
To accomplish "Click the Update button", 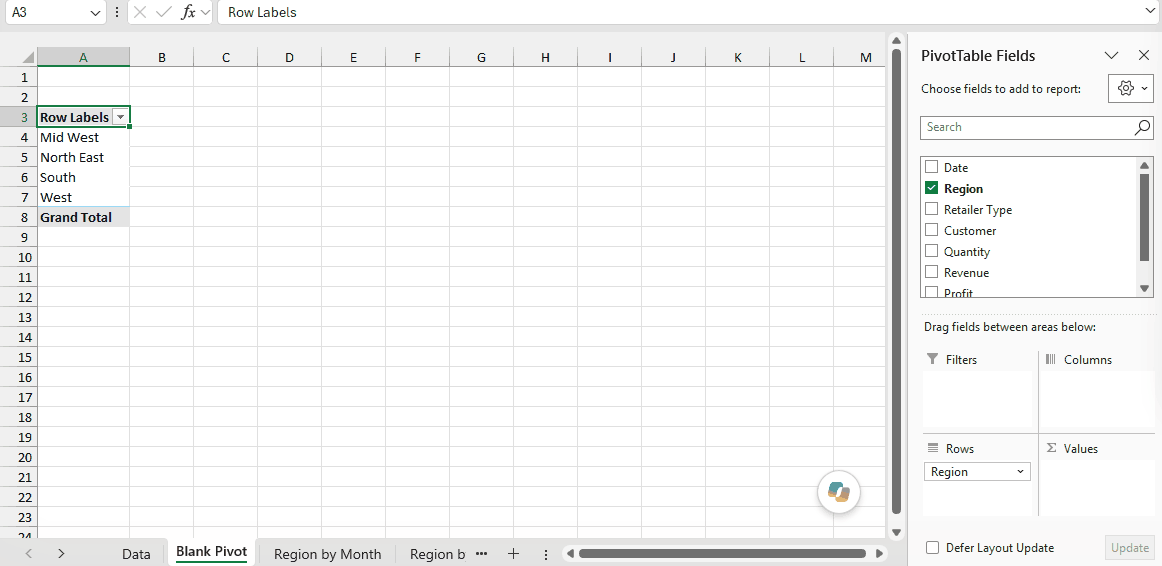I will pos(1129,548).
